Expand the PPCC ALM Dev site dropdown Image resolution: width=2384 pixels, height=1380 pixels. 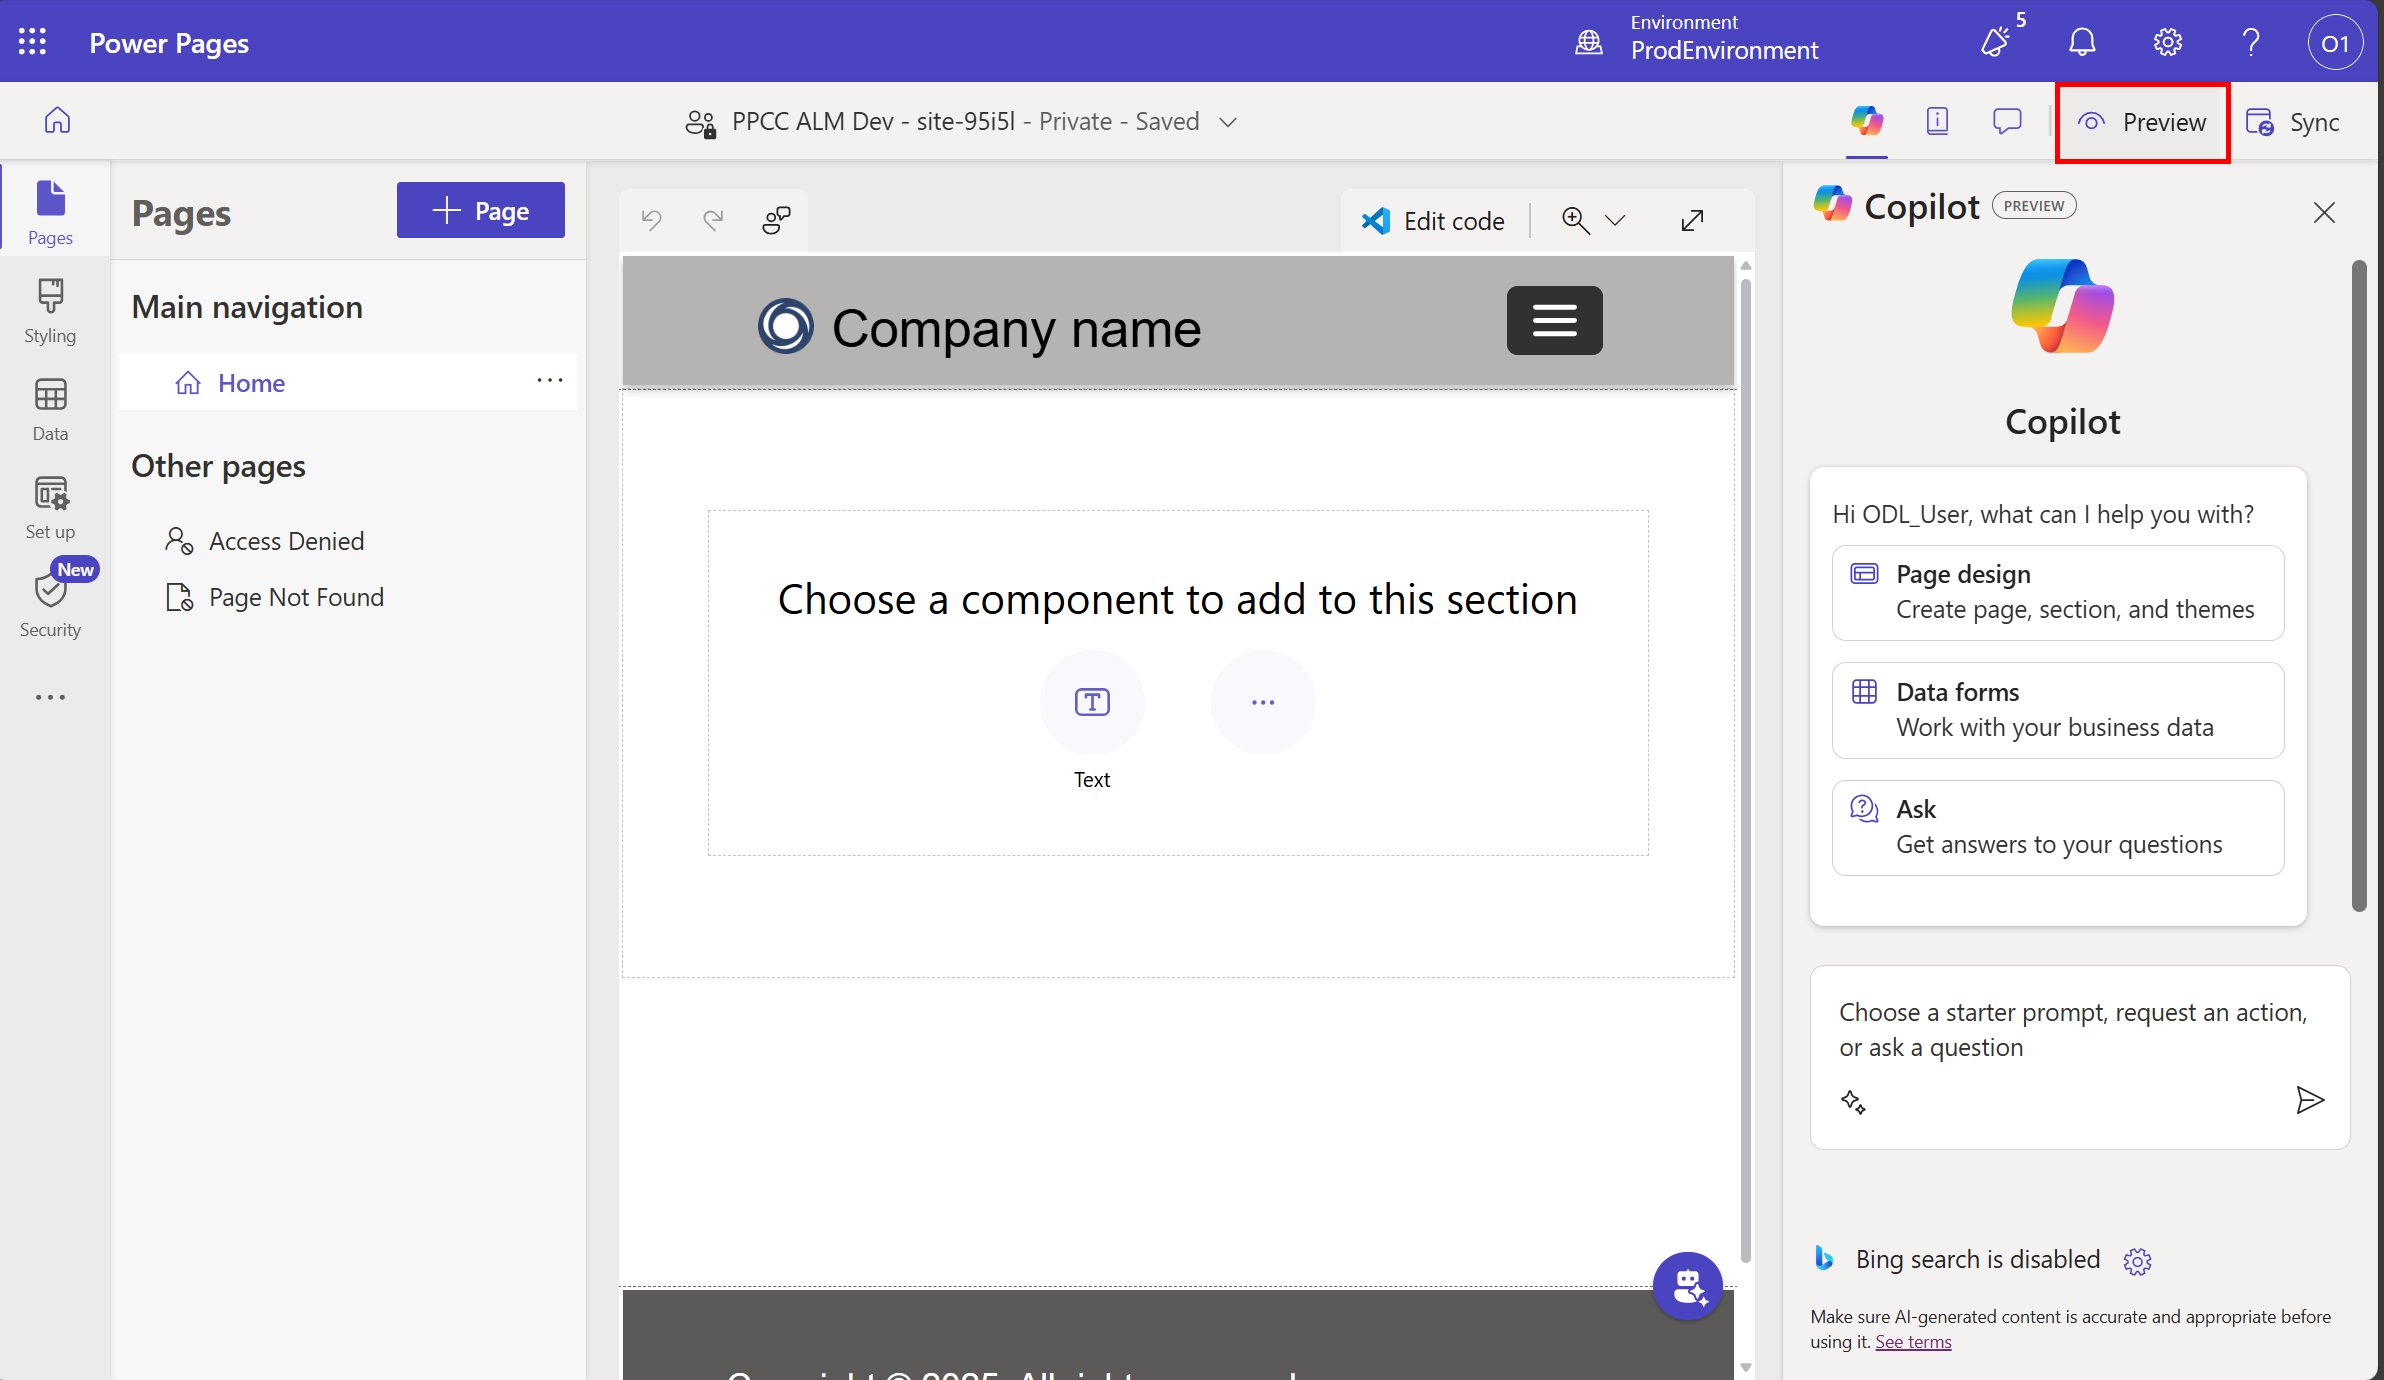click(x=1228, y=121)
